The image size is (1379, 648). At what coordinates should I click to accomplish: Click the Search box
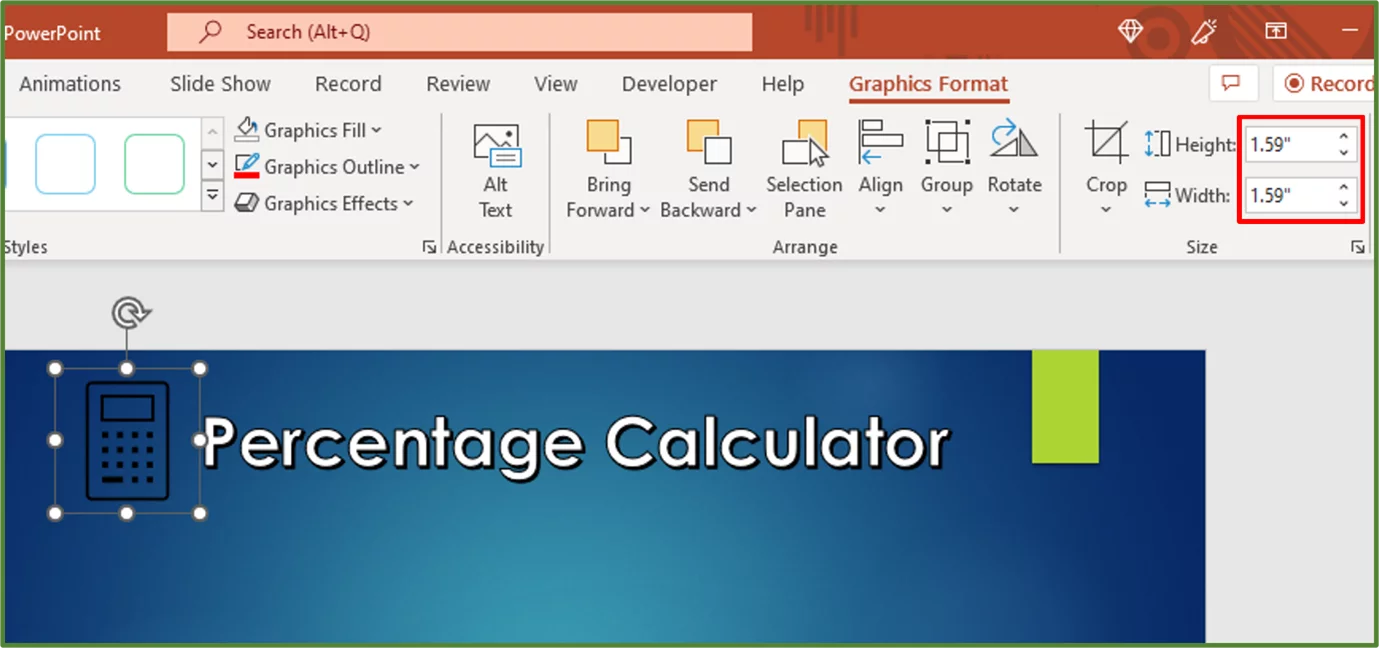click(459, 31)
